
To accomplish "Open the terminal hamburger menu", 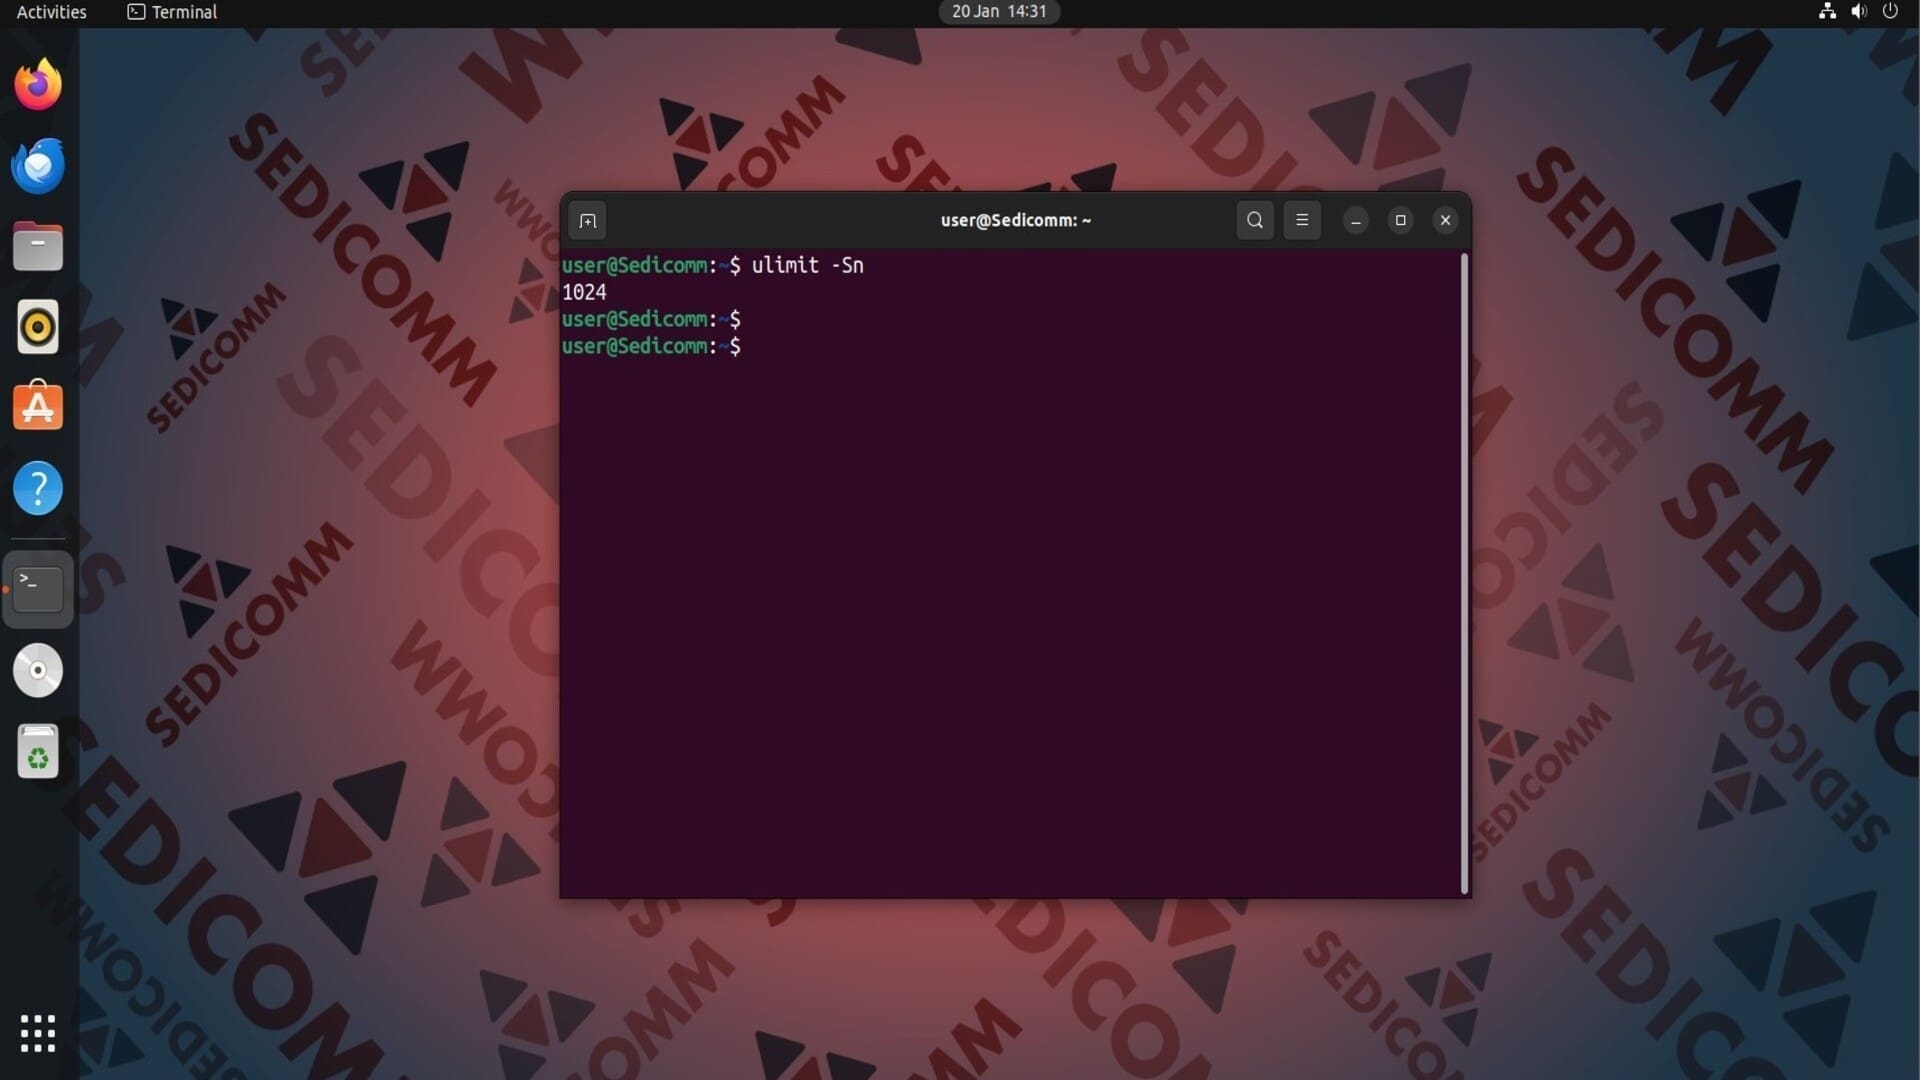I will tap(1302, 220).
